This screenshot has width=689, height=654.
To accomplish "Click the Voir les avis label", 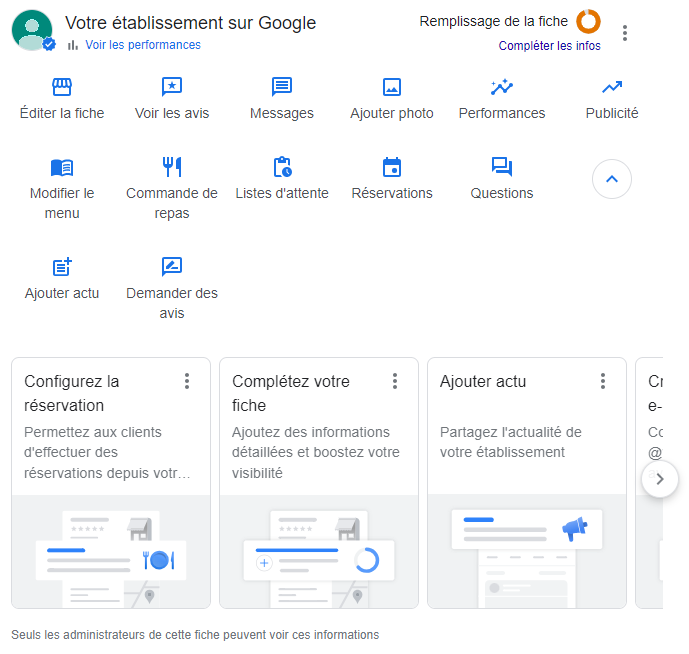I will 172,113.
